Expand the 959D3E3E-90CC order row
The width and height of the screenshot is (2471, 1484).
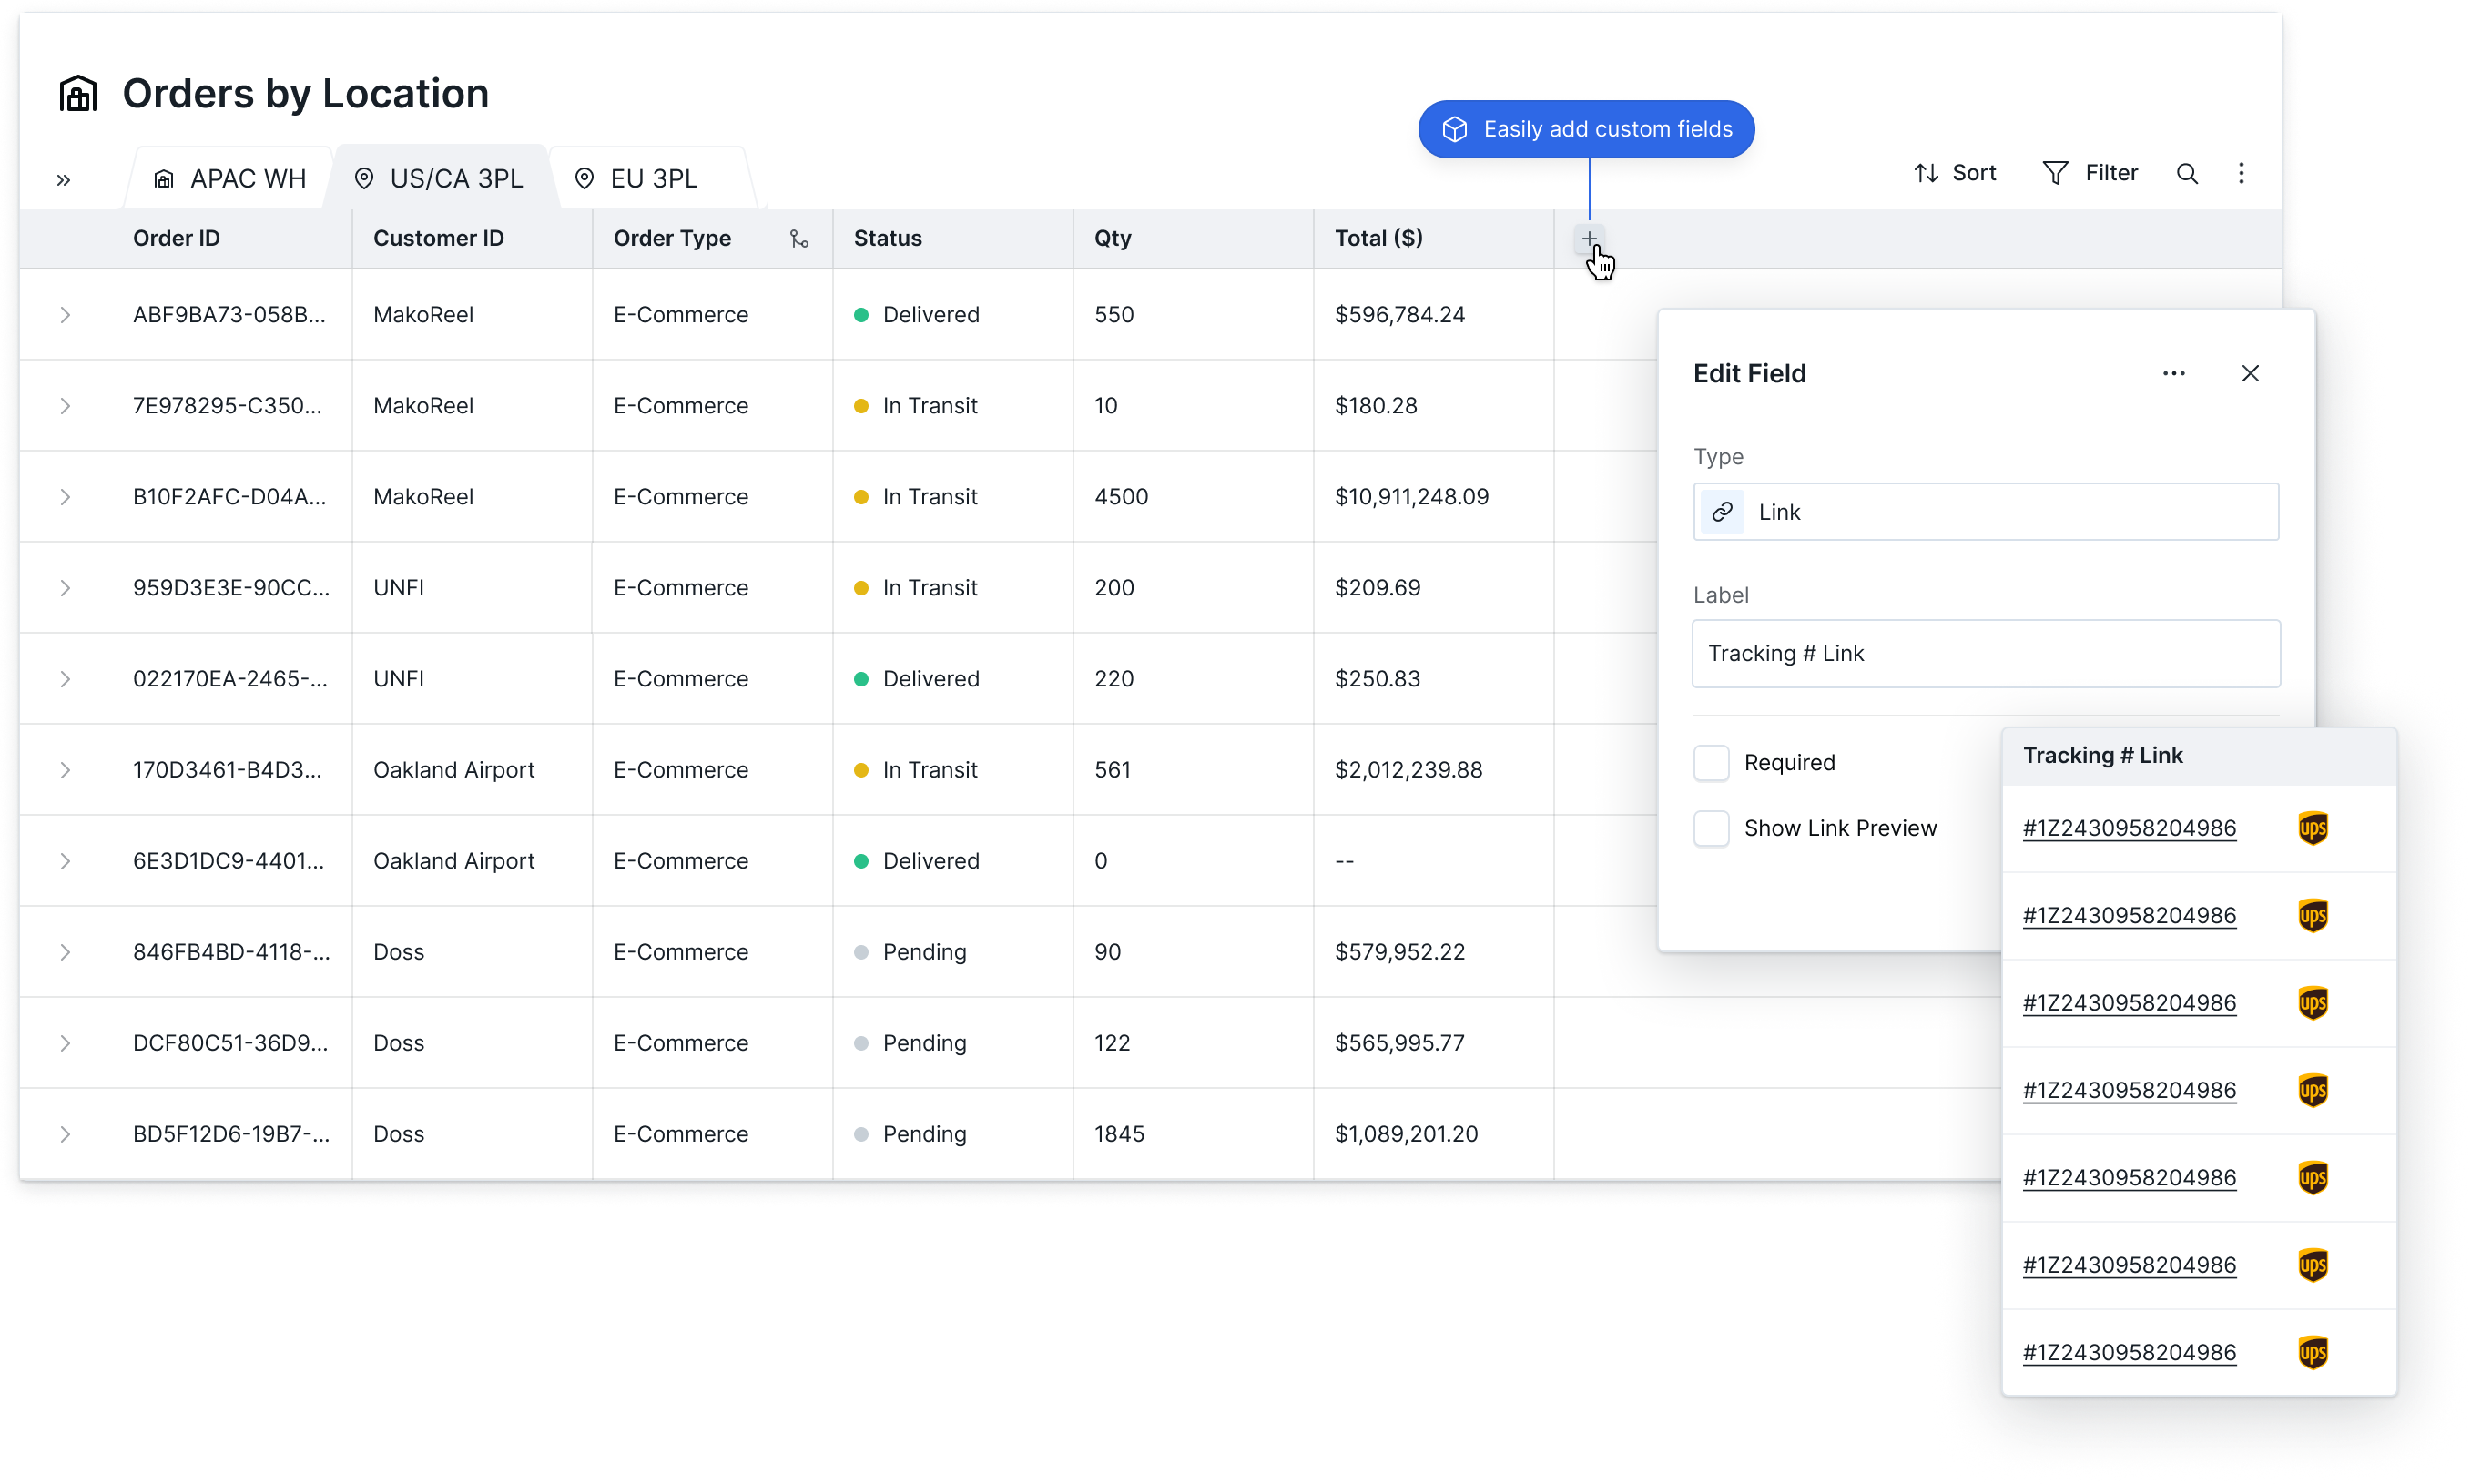[65, 588]
